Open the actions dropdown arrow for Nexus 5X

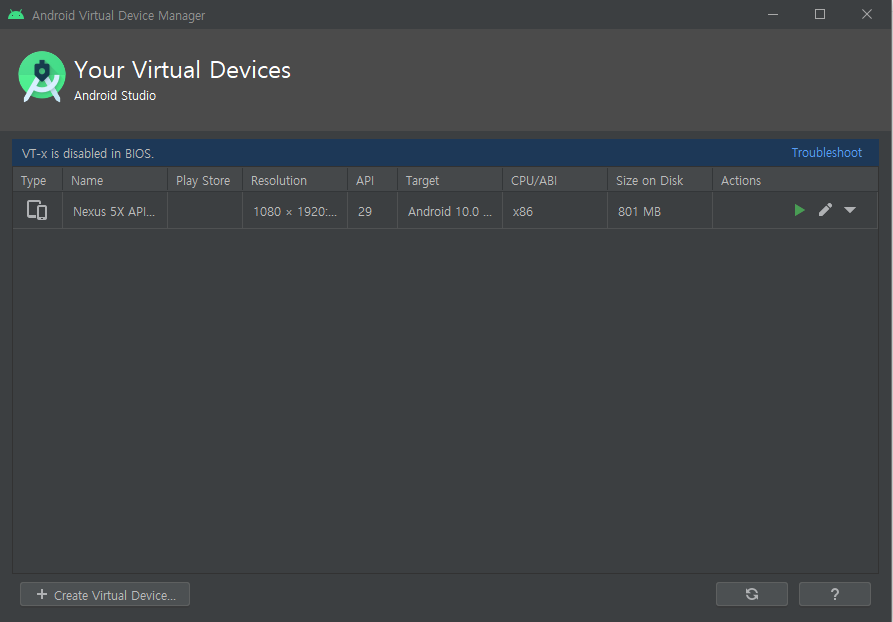[x=850, y=210]
